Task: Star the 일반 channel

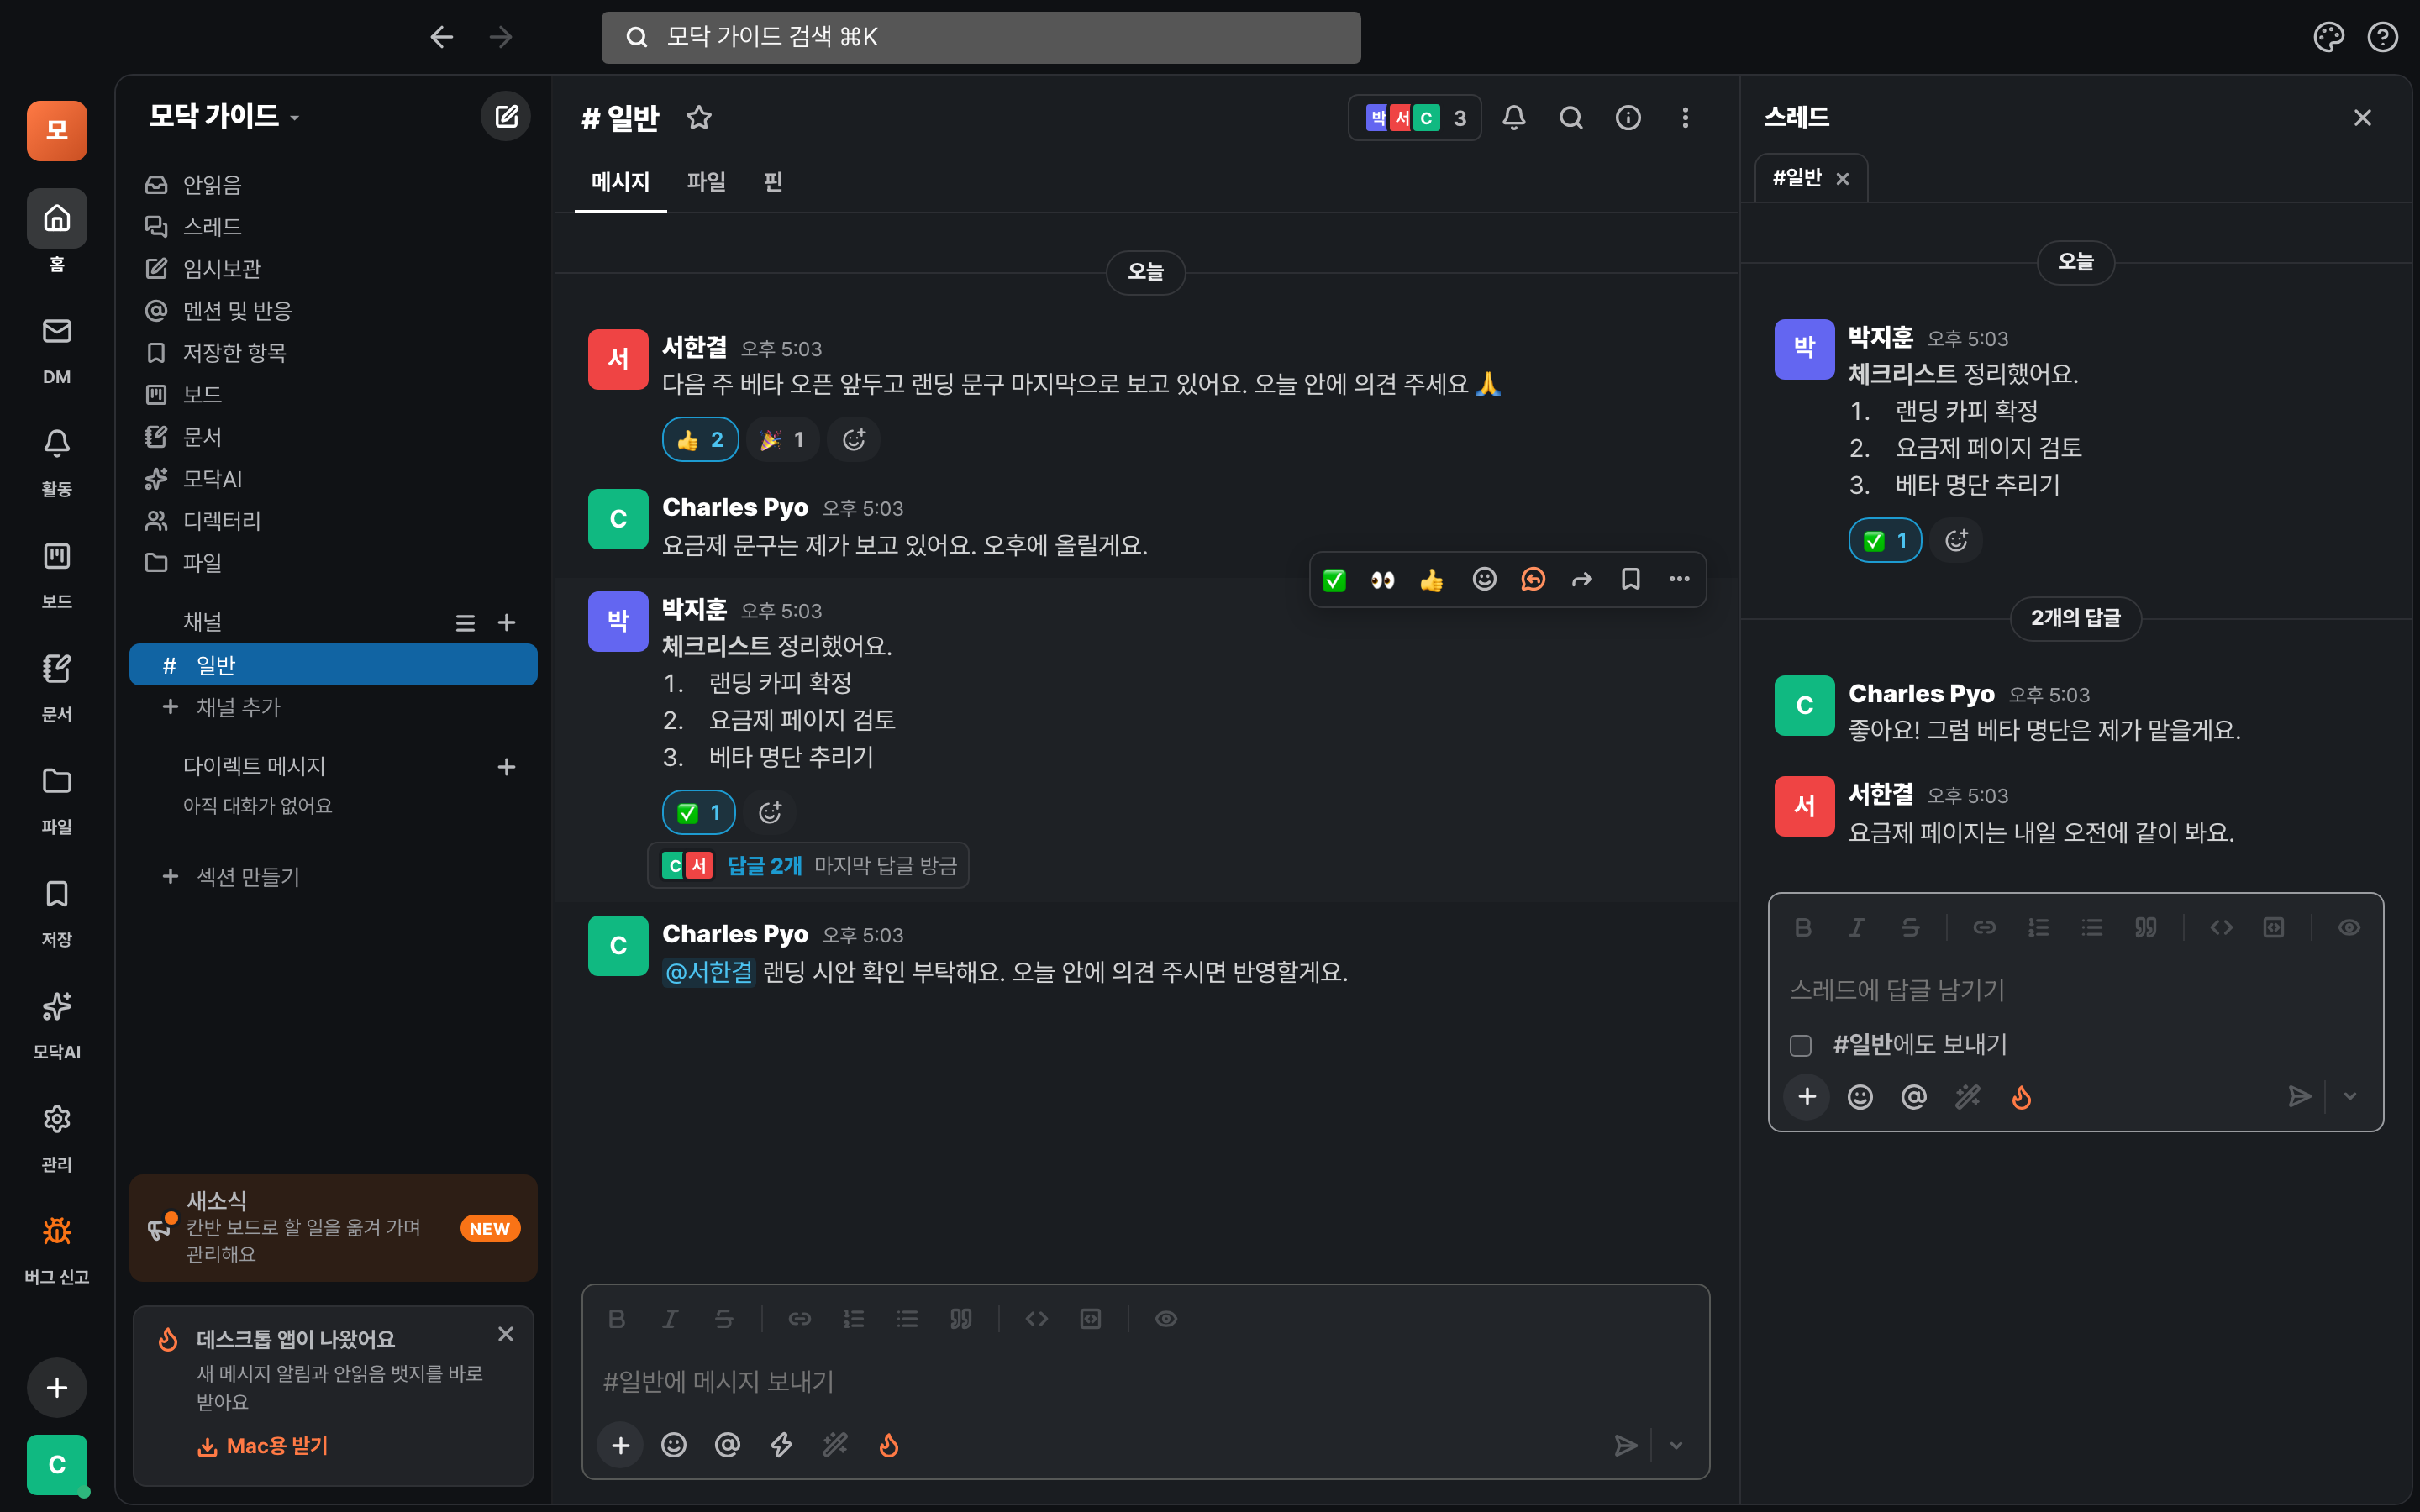Action: [699, 118]
